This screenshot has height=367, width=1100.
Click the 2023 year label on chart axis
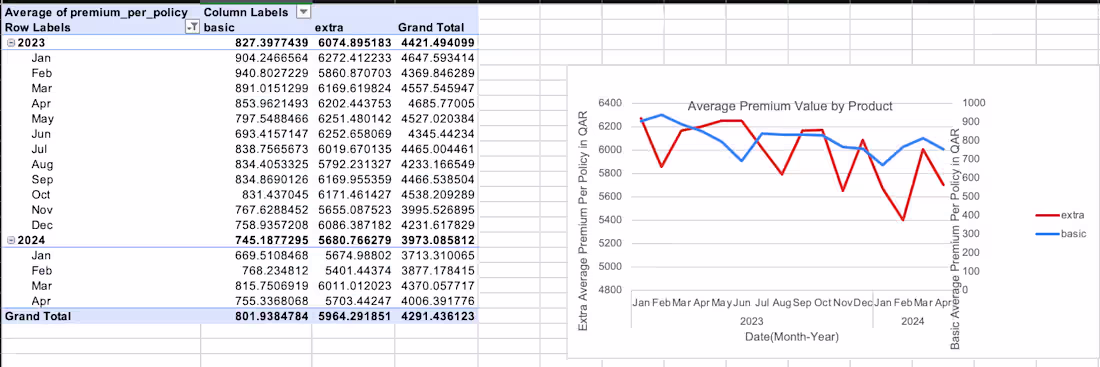click(751, 321)
